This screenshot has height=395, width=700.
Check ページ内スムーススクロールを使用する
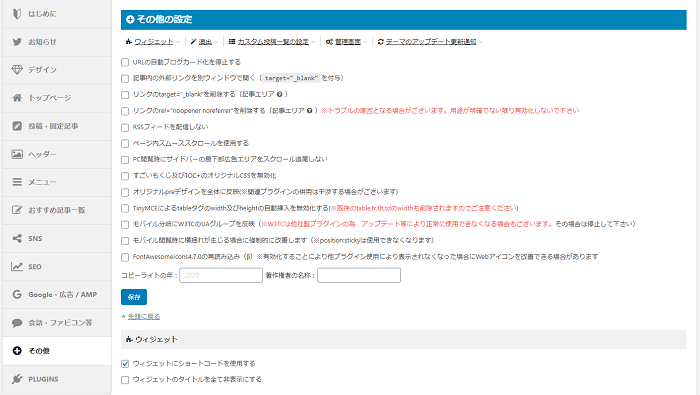(125, 144)
